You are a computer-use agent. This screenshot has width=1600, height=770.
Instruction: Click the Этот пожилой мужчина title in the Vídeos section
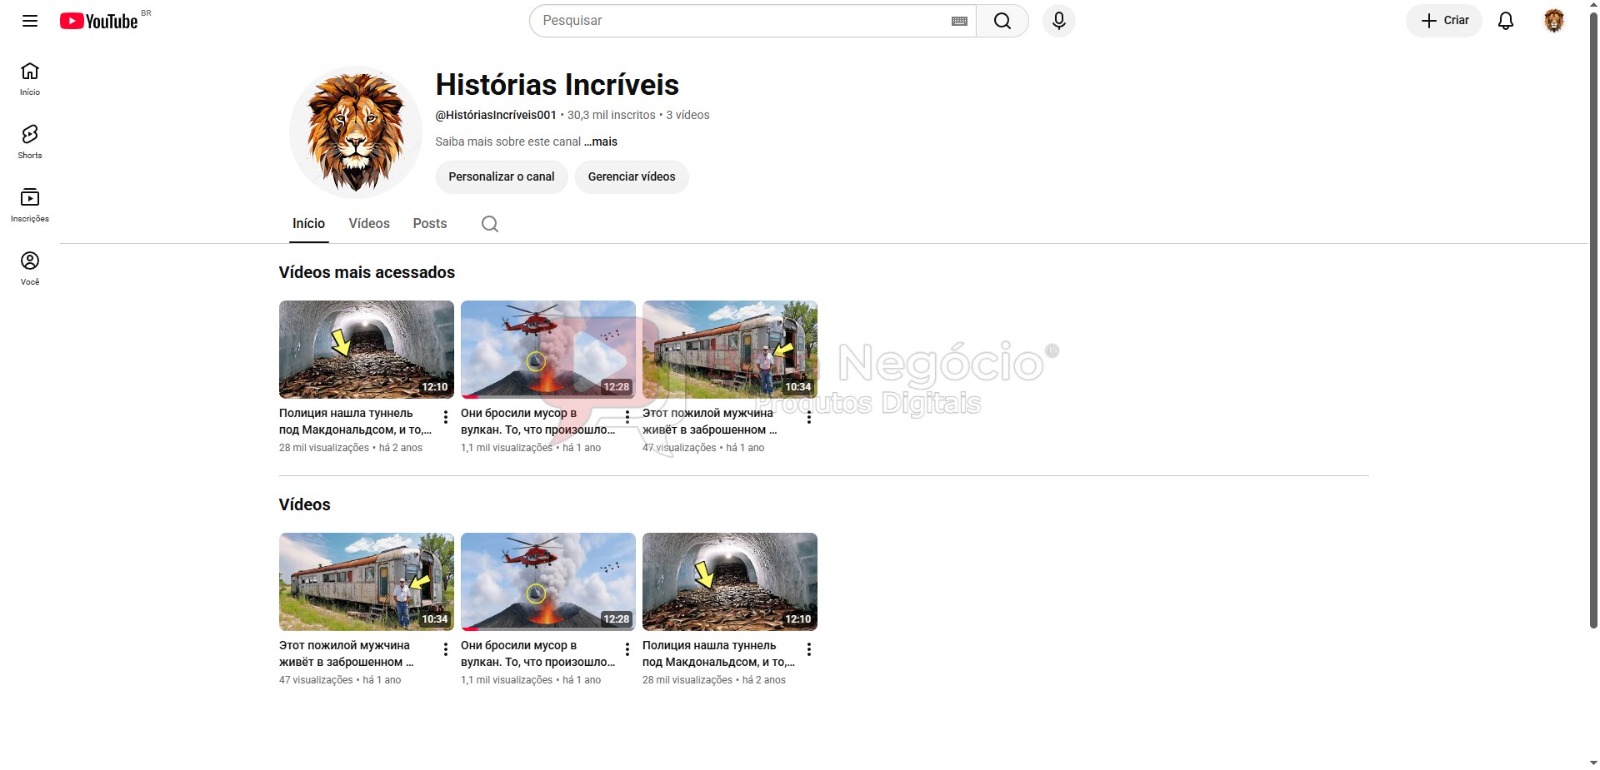click(346, 653)
